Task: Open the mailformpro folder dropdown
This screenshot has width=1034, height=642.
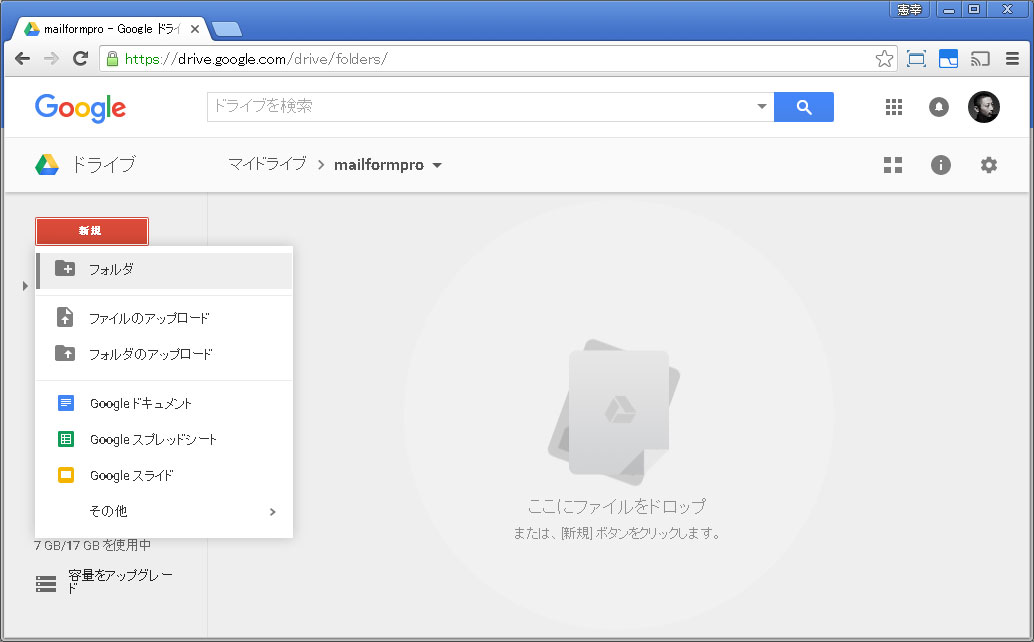Action: [x=437, y=166]
